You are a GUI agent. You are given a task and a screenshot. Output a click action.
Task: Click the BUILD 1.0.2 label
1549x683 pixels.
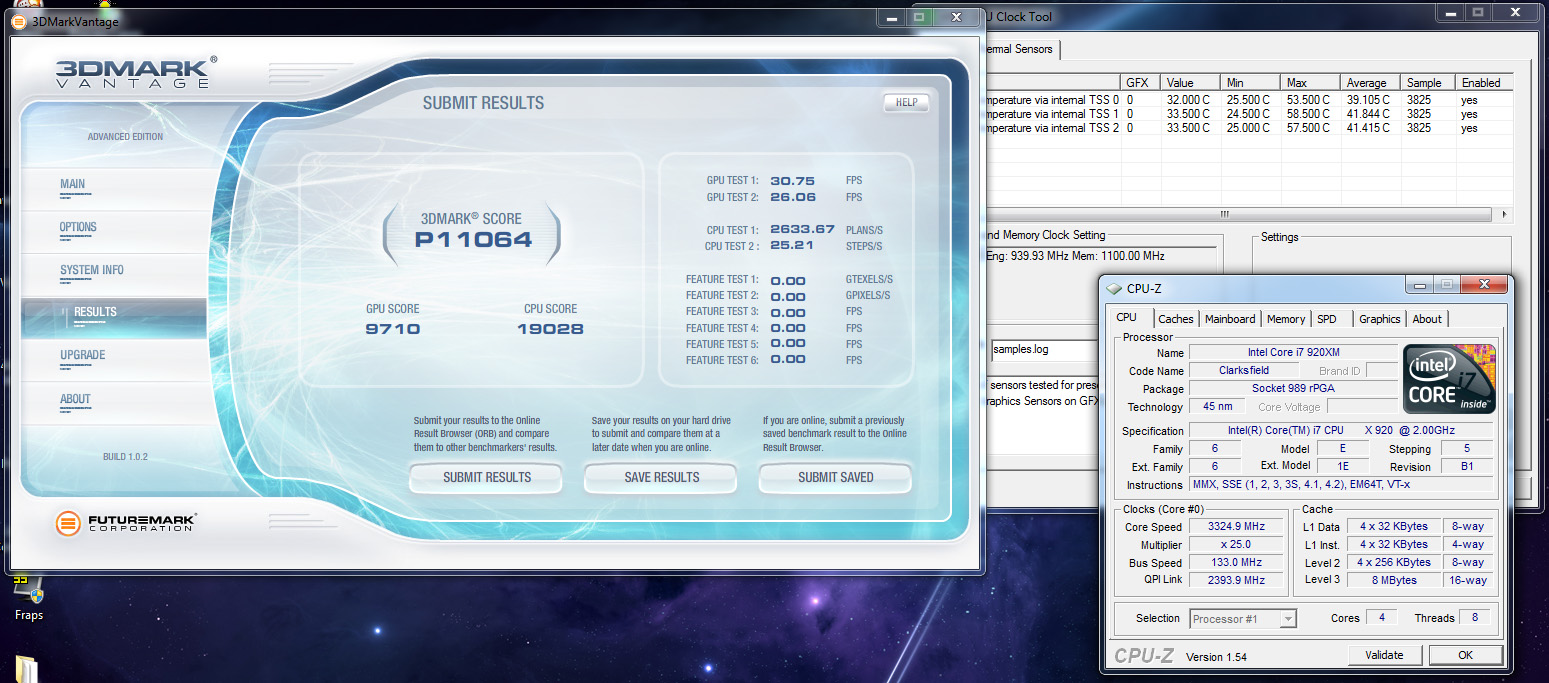pyautogui.click(x=126, y=457)
